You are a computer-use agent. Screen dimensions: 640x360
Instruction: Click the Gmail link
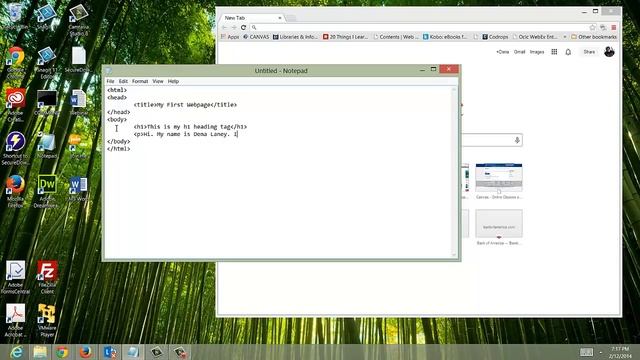pos(519,52)
